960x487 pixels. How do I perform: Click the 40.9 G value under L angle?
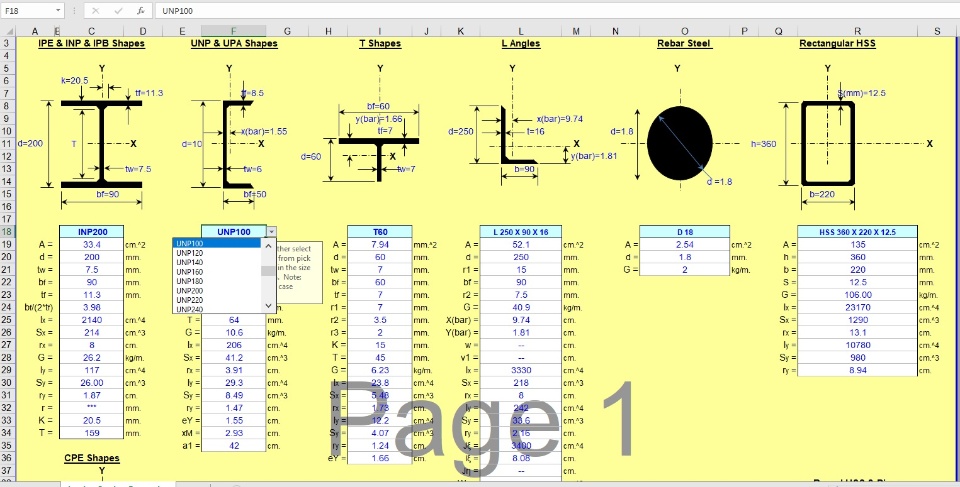coord(521,308)
